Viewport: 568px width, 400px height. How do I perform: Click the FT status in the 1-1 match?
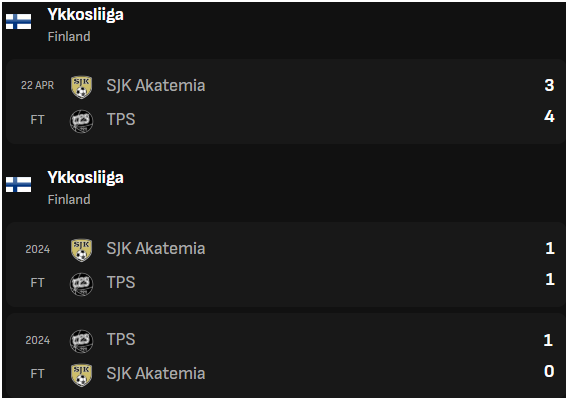[x=37, y=283]
